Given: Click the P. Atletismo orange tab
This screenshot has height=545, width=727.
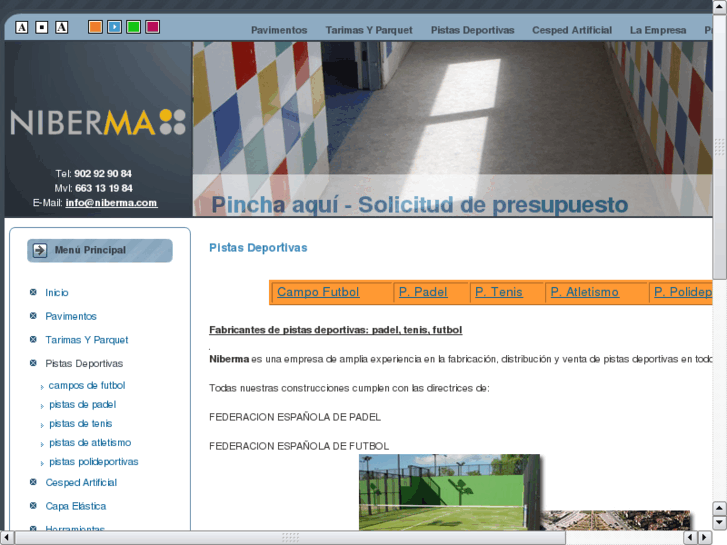Looking at the screenshot, I should pyautogui.click(x=585, y=292).
